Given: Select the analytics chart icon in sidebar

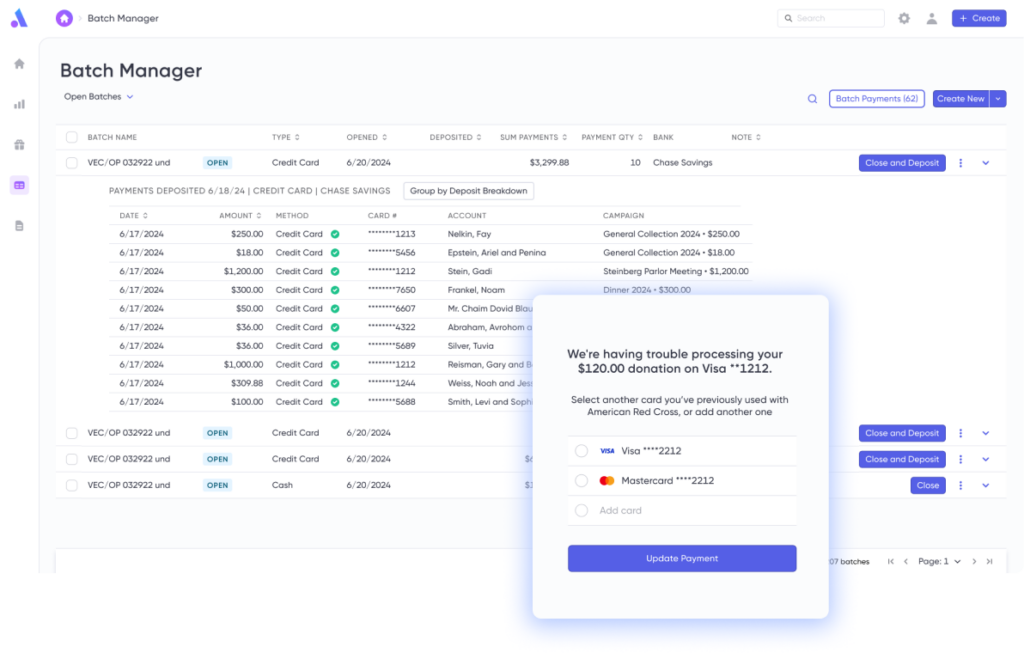Looking at the screenshot, I should coord(18,103).
